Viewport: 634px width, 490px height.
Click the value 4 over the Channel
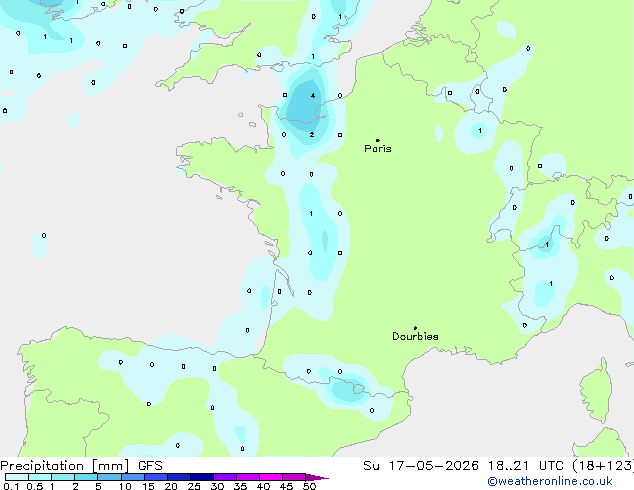(x=313, y=96)
